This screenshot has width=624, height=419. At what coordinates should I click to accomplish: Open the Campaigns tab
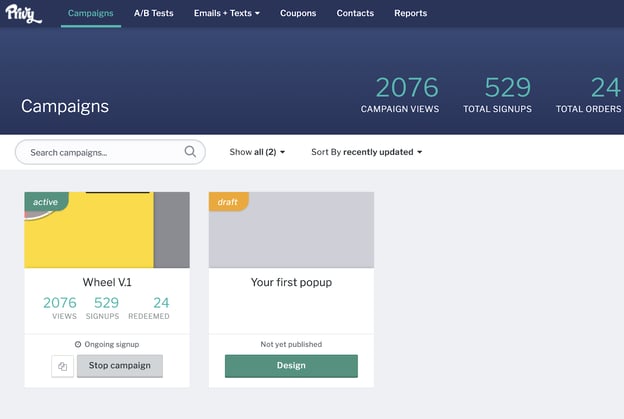click(x=91, y=13)
